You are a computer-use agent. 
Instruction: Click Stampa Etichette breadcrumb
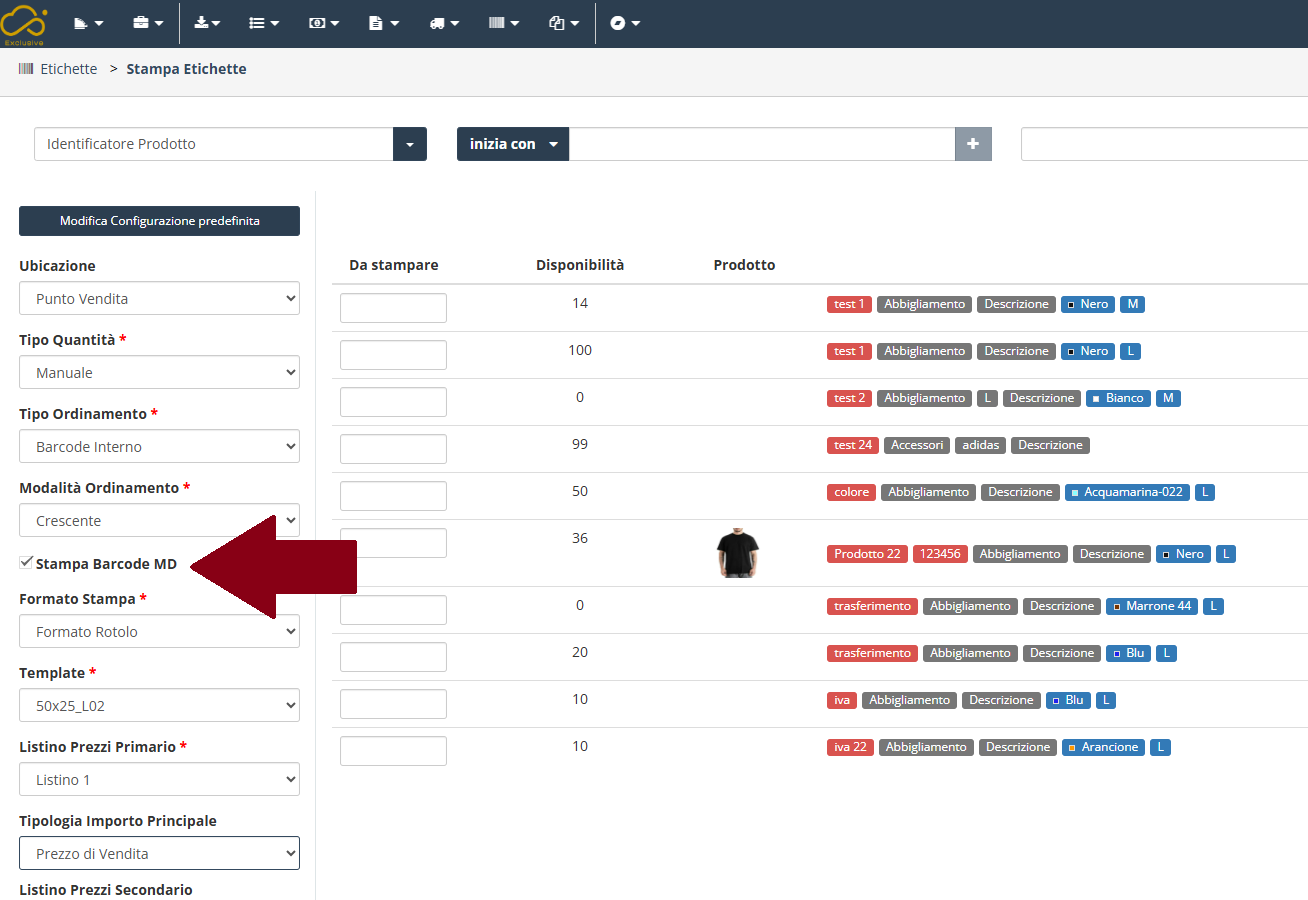pyautogui.click(x=186, y=69)
